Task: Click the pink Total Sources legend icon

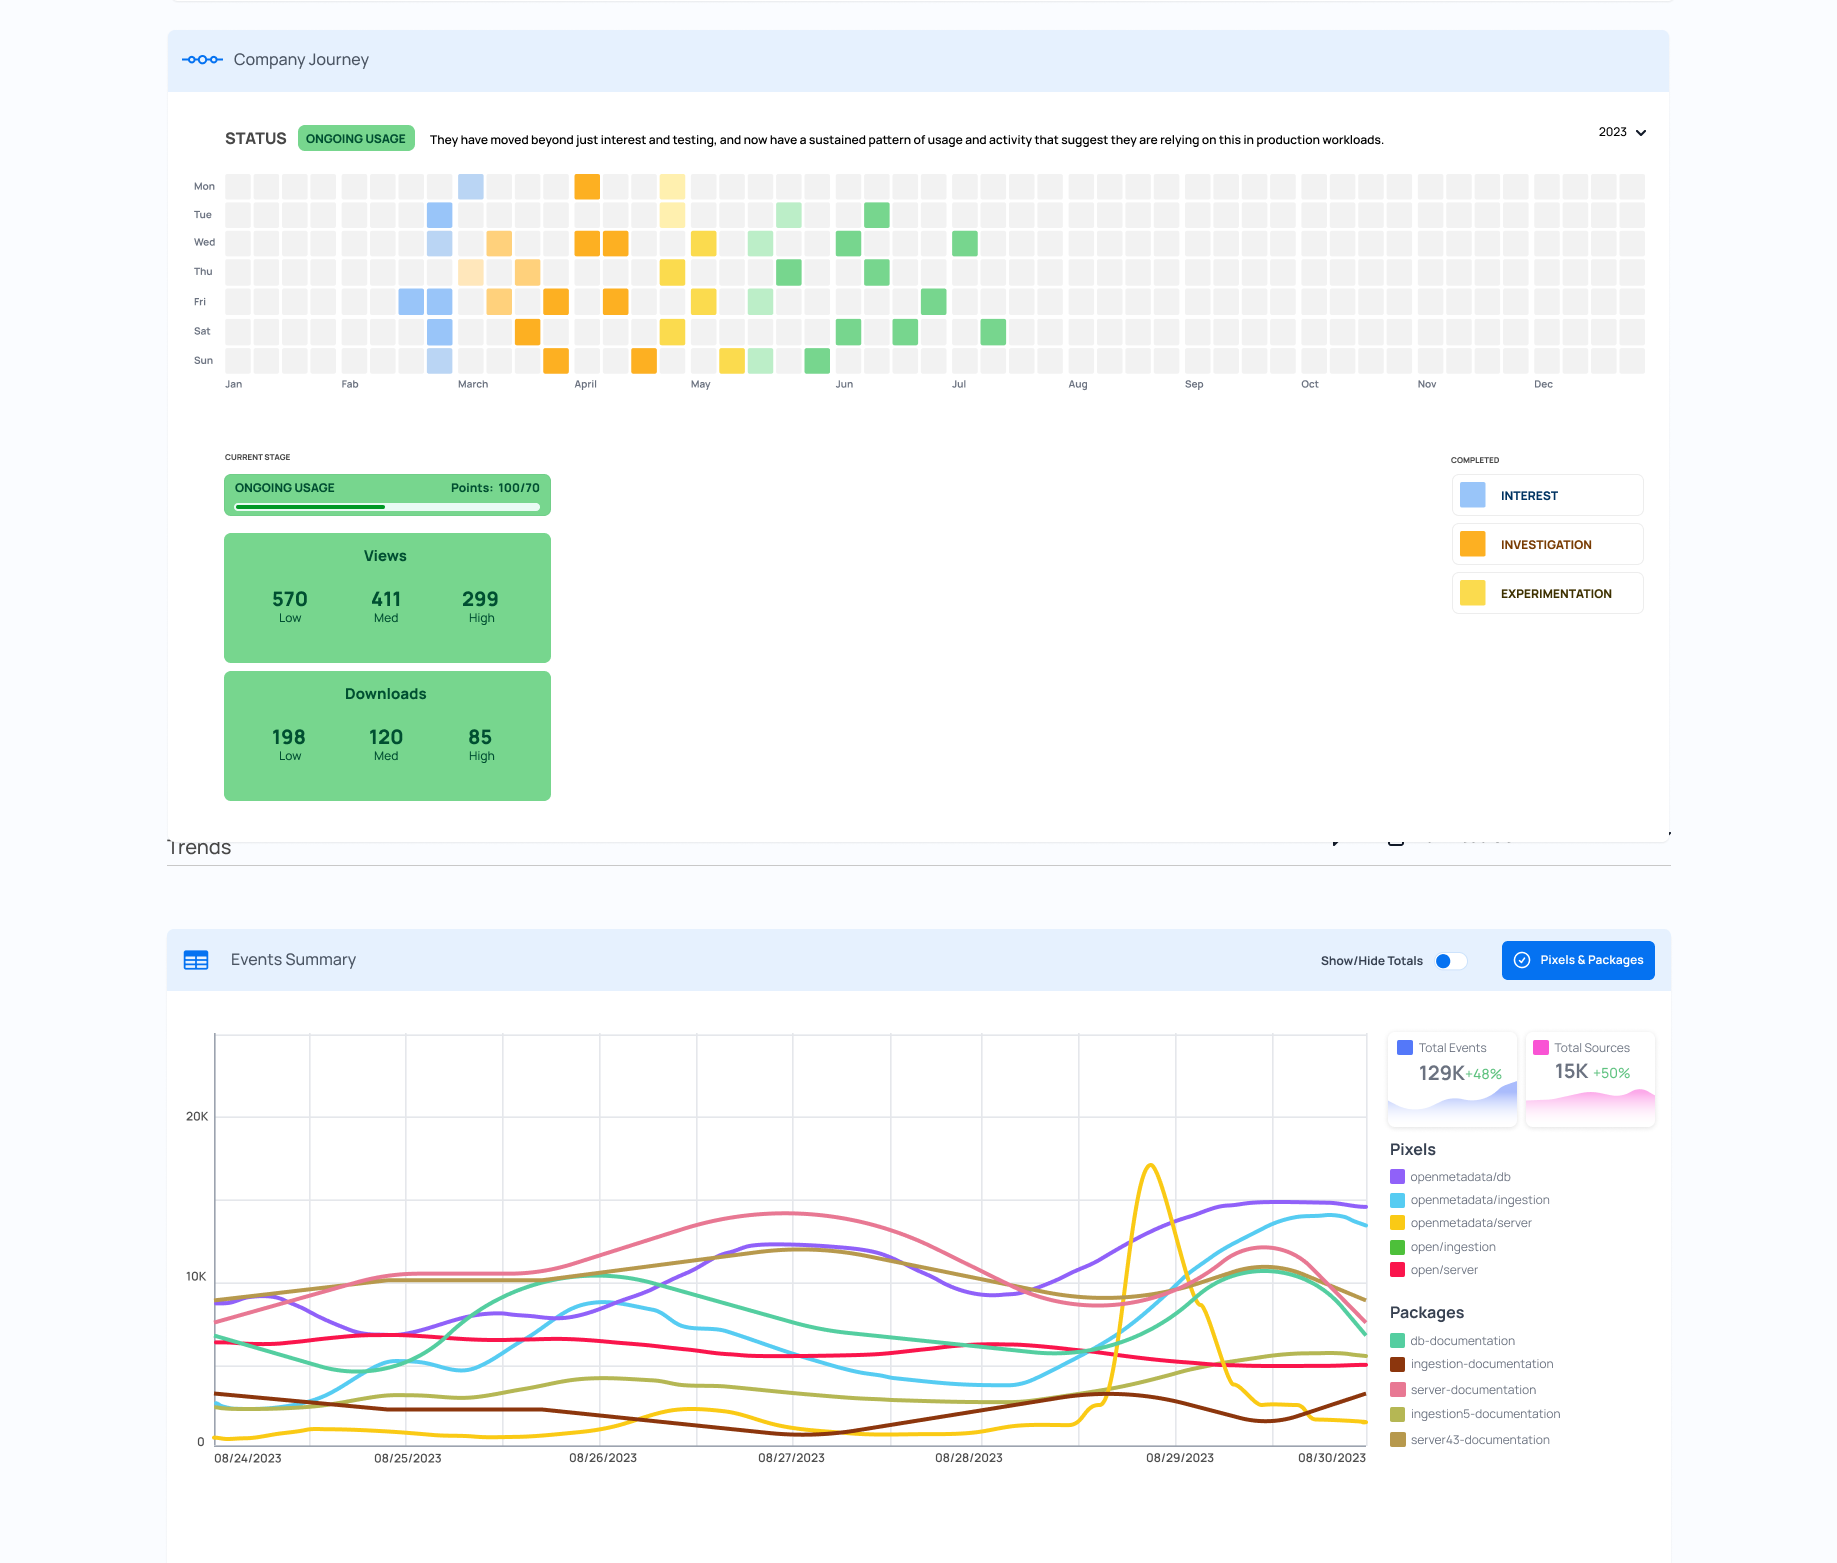Action: (1541, 1048)
